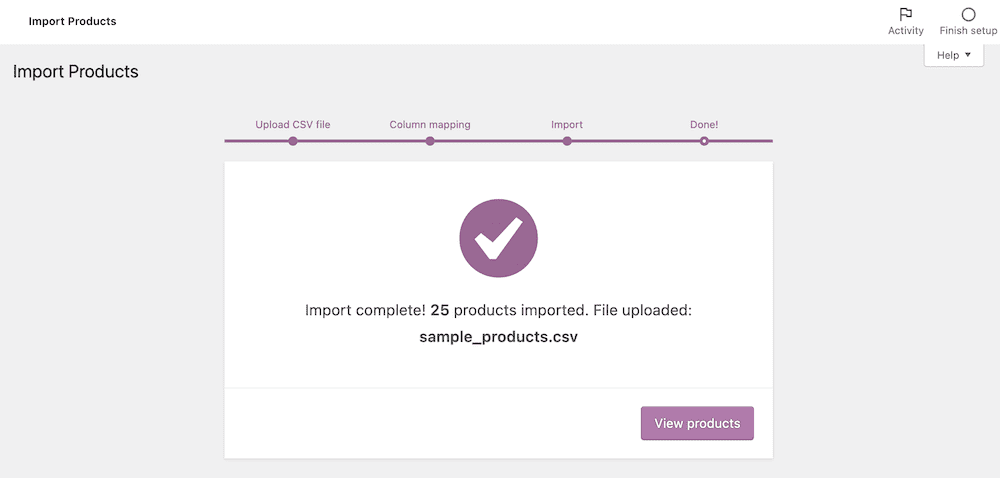This screenshot has height=478, width=1000.
Task: Click the Finish setup circle icon
Action: pos(968,14)
